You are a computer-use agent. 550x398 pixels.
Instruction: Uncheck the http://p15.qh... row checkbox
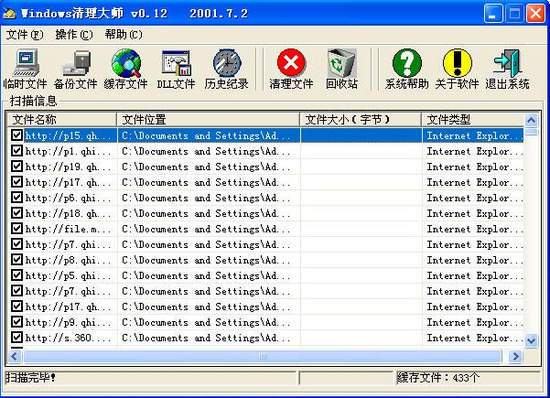coord(17,135)
